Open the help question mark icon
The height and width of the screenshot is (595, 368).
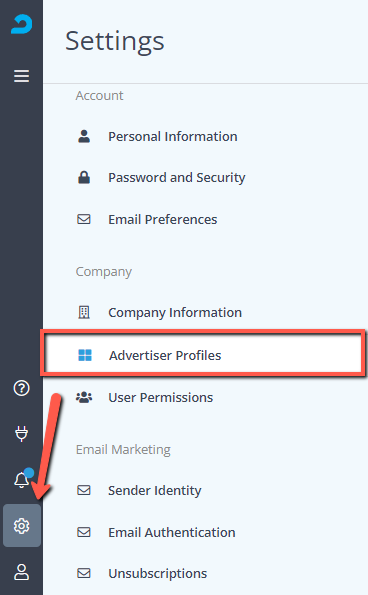pos(21,388)
